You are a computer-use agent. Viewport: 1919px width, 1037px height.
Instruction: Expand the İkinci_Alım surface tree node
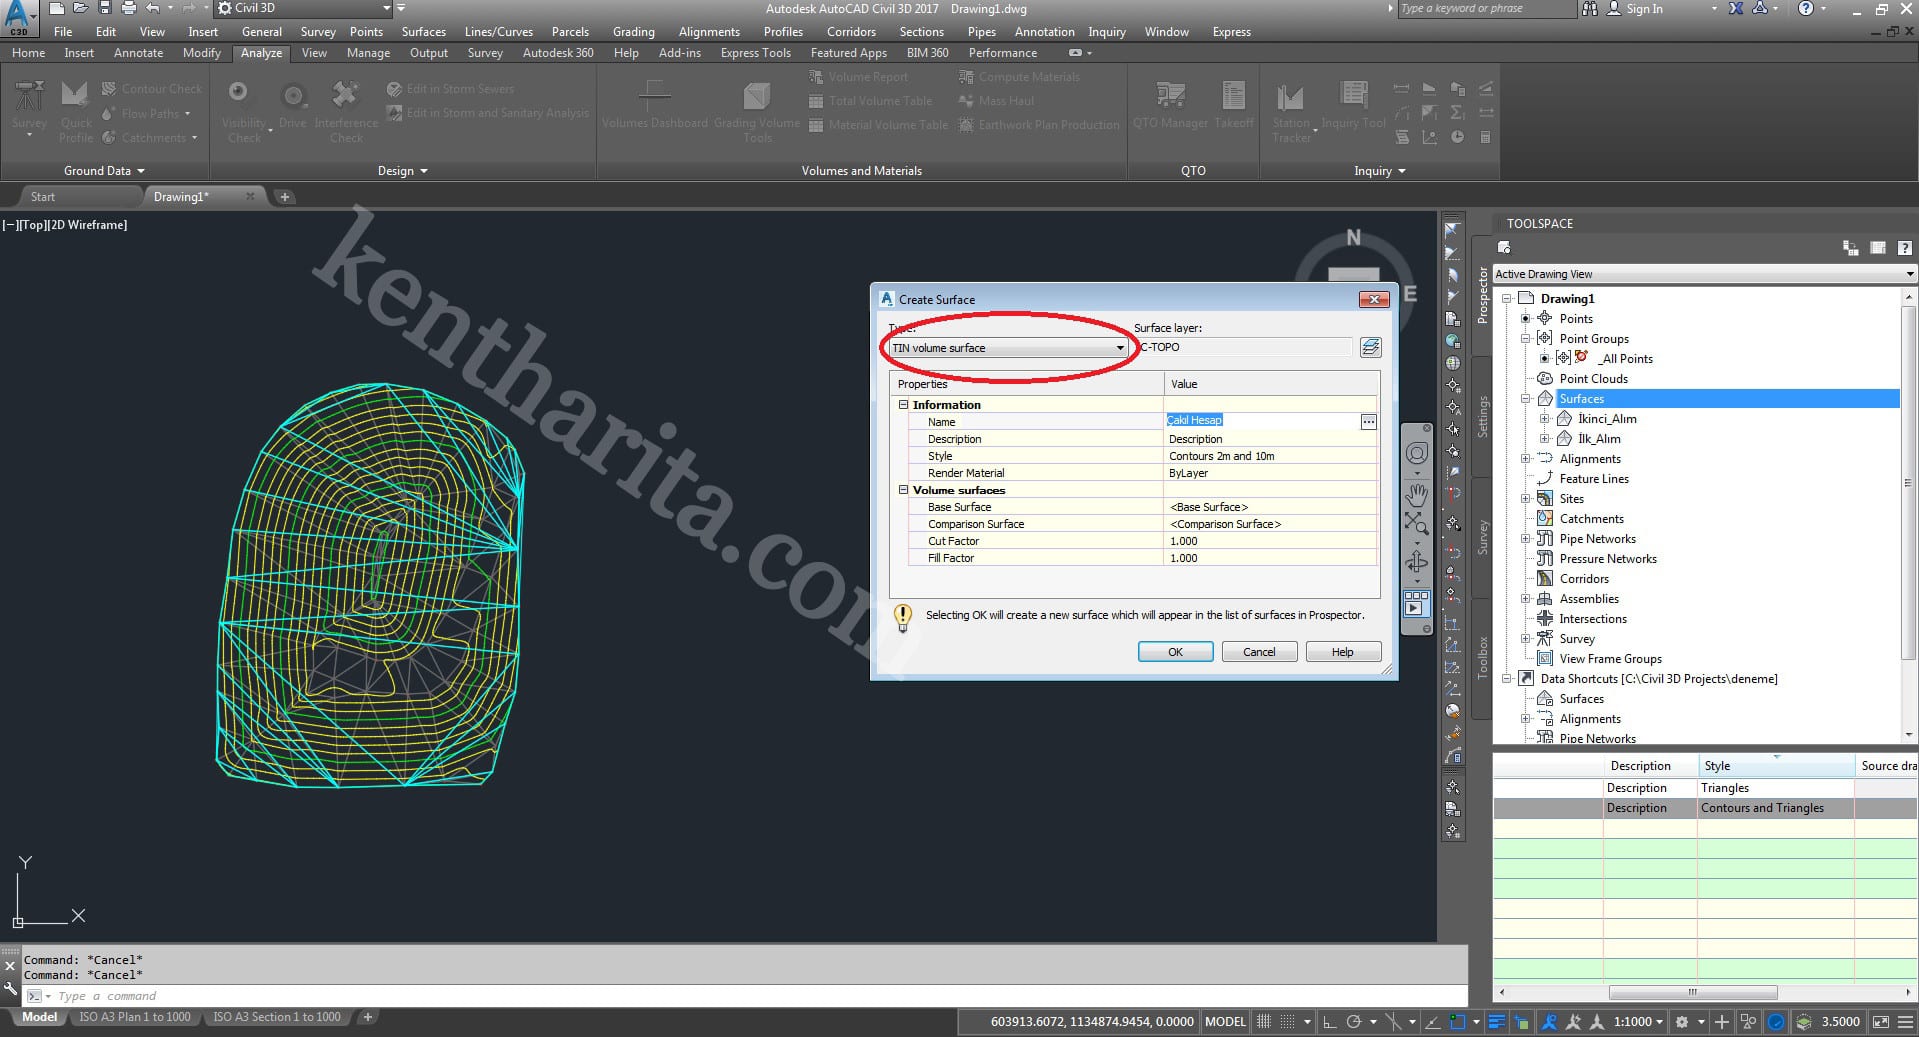[1545, 419]
